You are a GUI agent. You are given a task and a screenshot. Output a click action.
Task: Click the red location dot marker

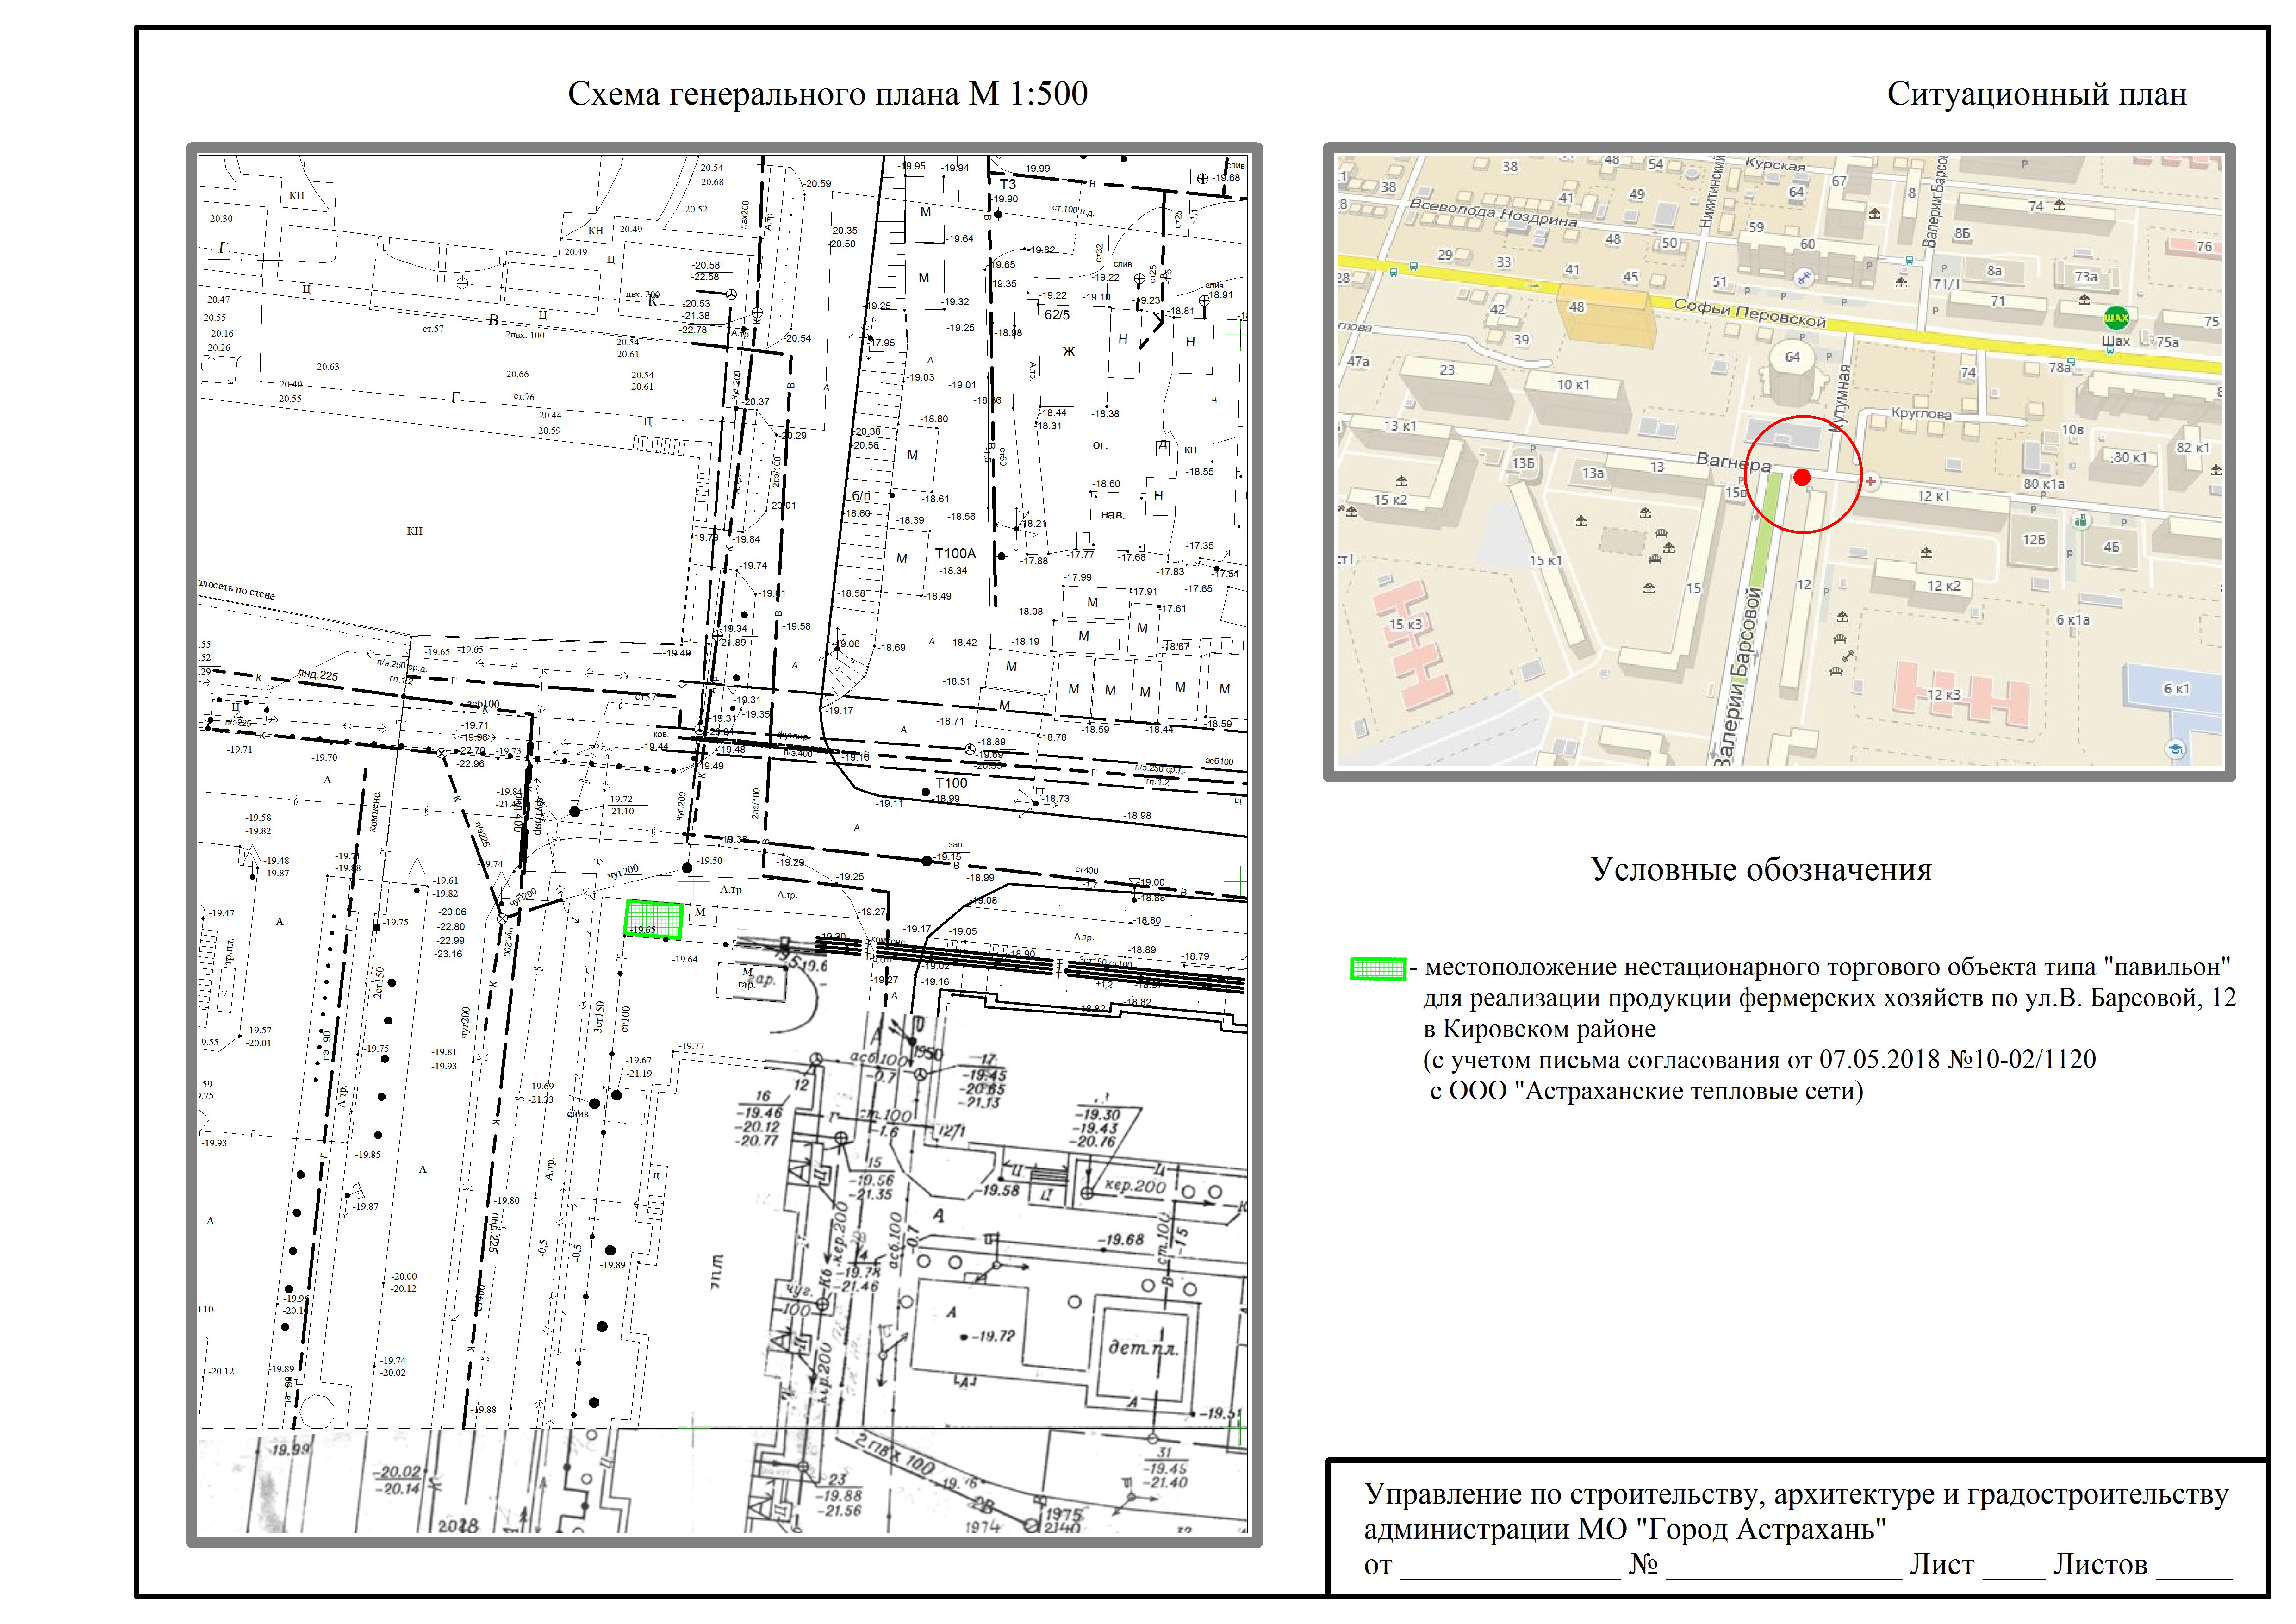pyautogui.click(x=1802, y=478)
